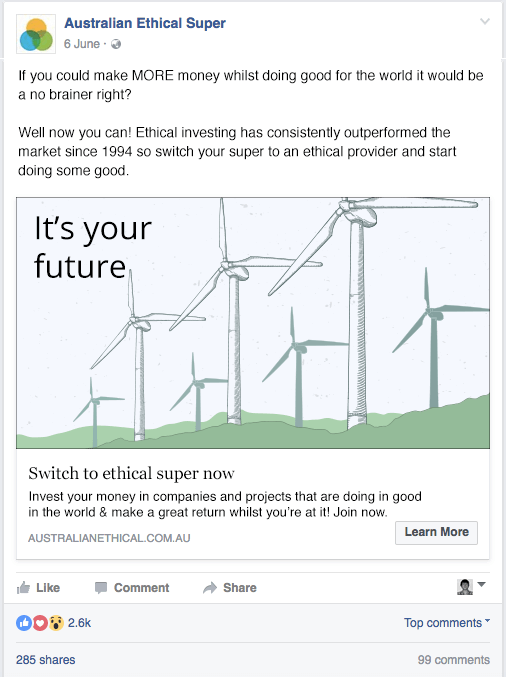Open the 99 comments link
Image resolution: width=506 pixels, height=677 pixels.
click(x=454, y=660)
